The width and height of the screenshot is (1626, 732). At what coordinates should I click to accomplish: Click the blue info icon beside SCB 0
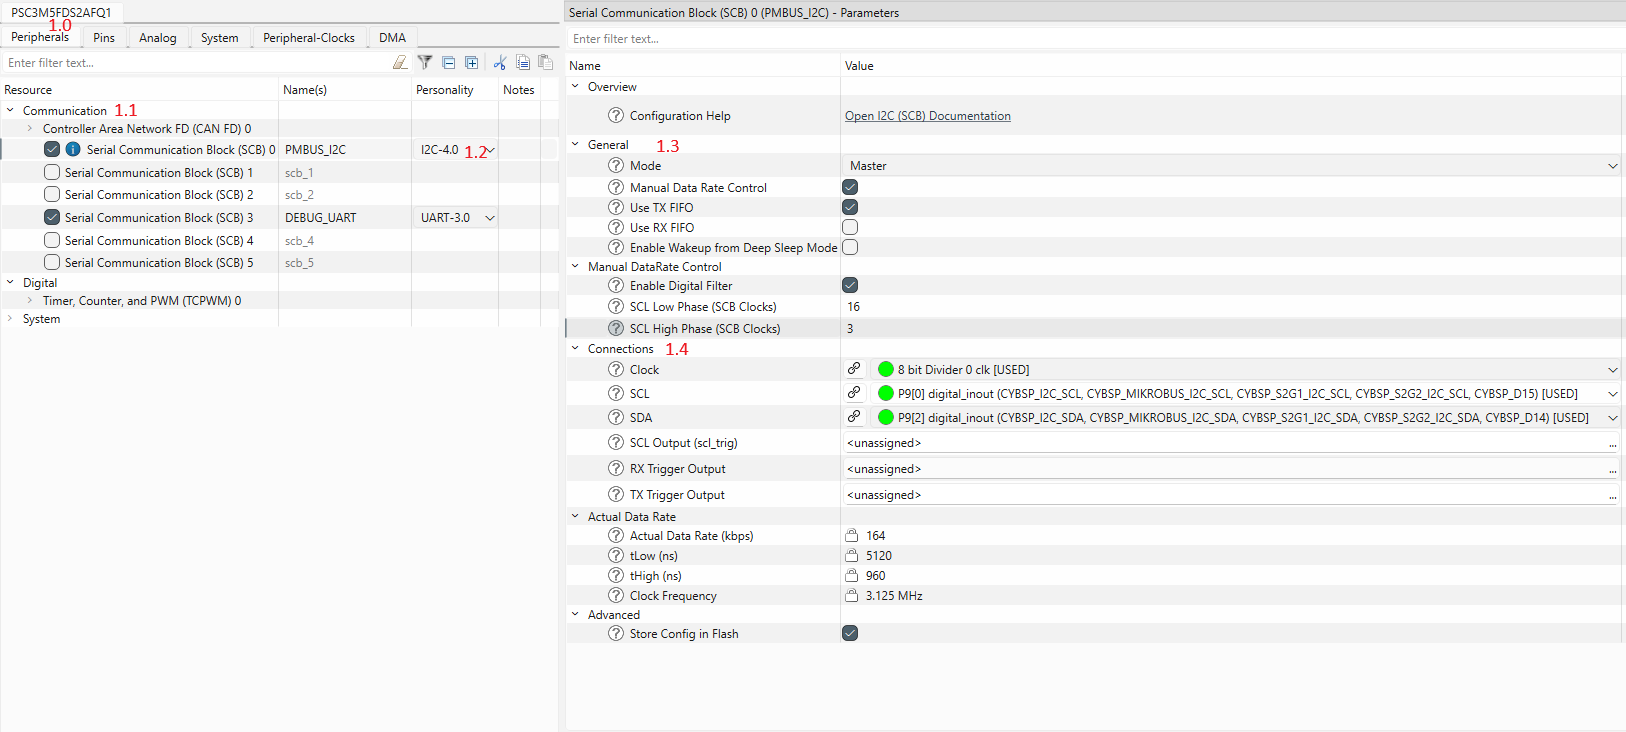tap(73, 149)
